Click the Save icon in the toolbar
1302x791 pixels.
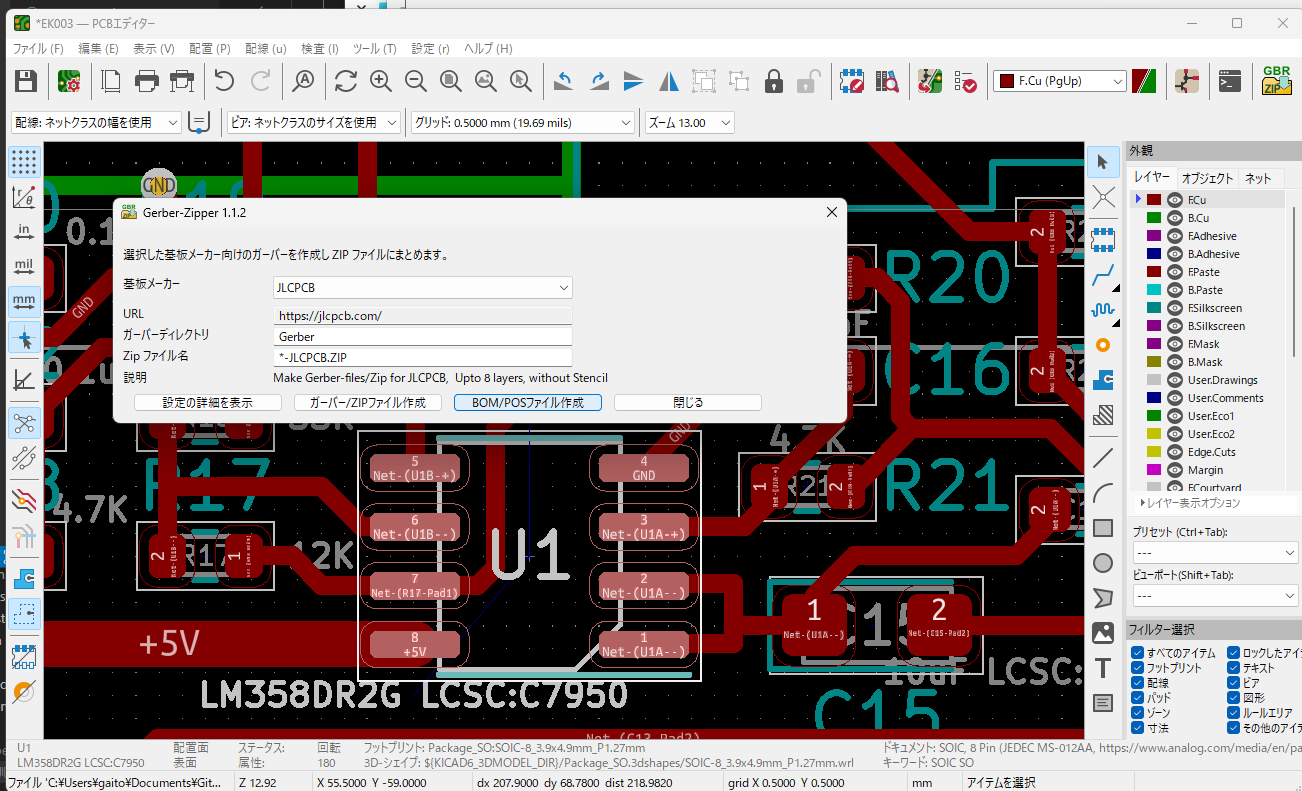pos(25,81)
